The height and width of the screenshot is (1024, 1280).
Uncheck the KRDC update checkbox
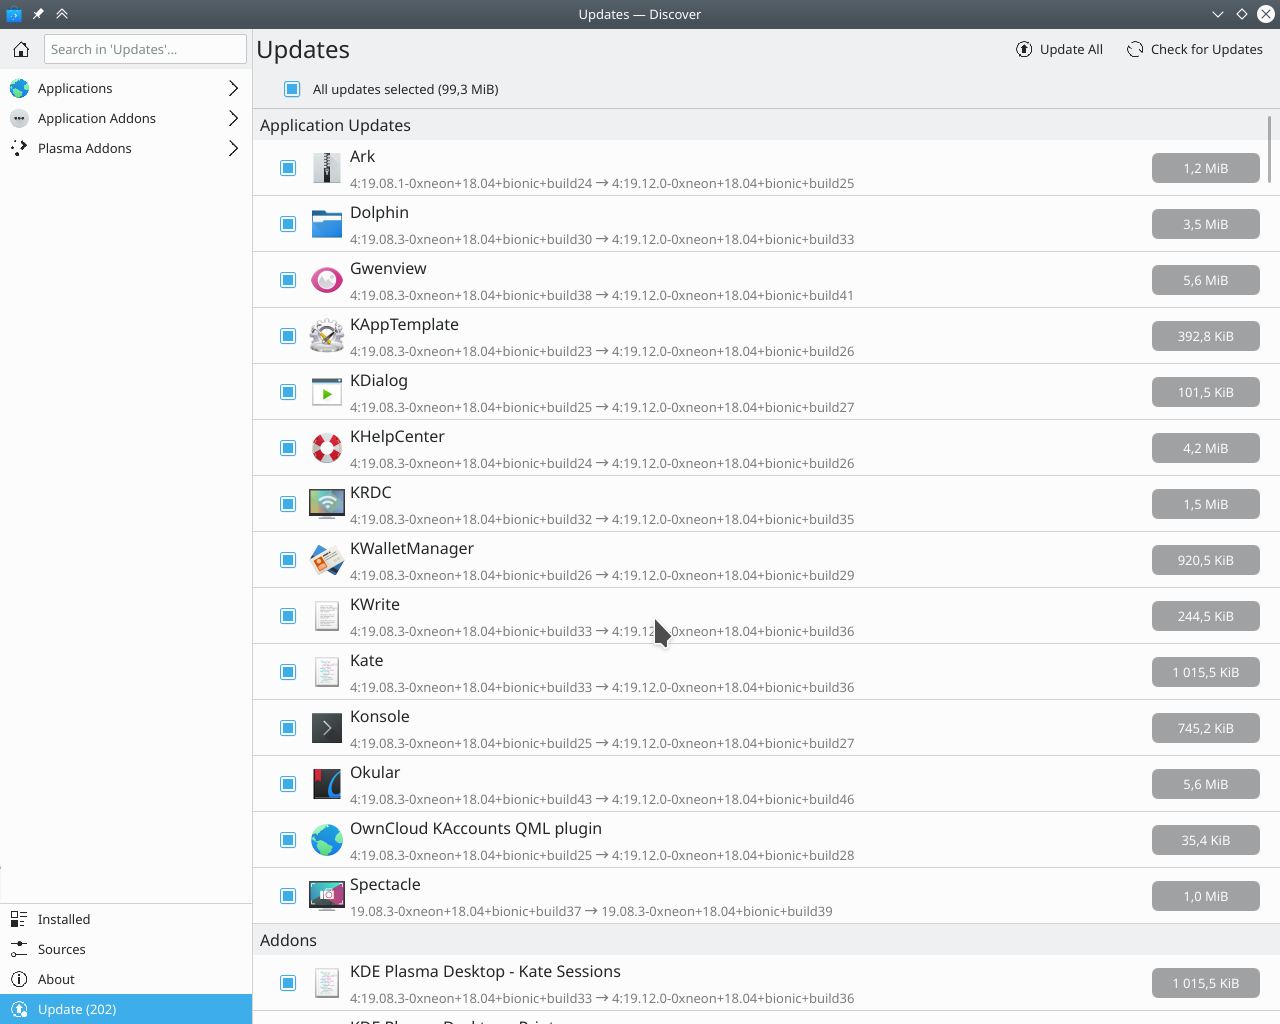[288, 504]
